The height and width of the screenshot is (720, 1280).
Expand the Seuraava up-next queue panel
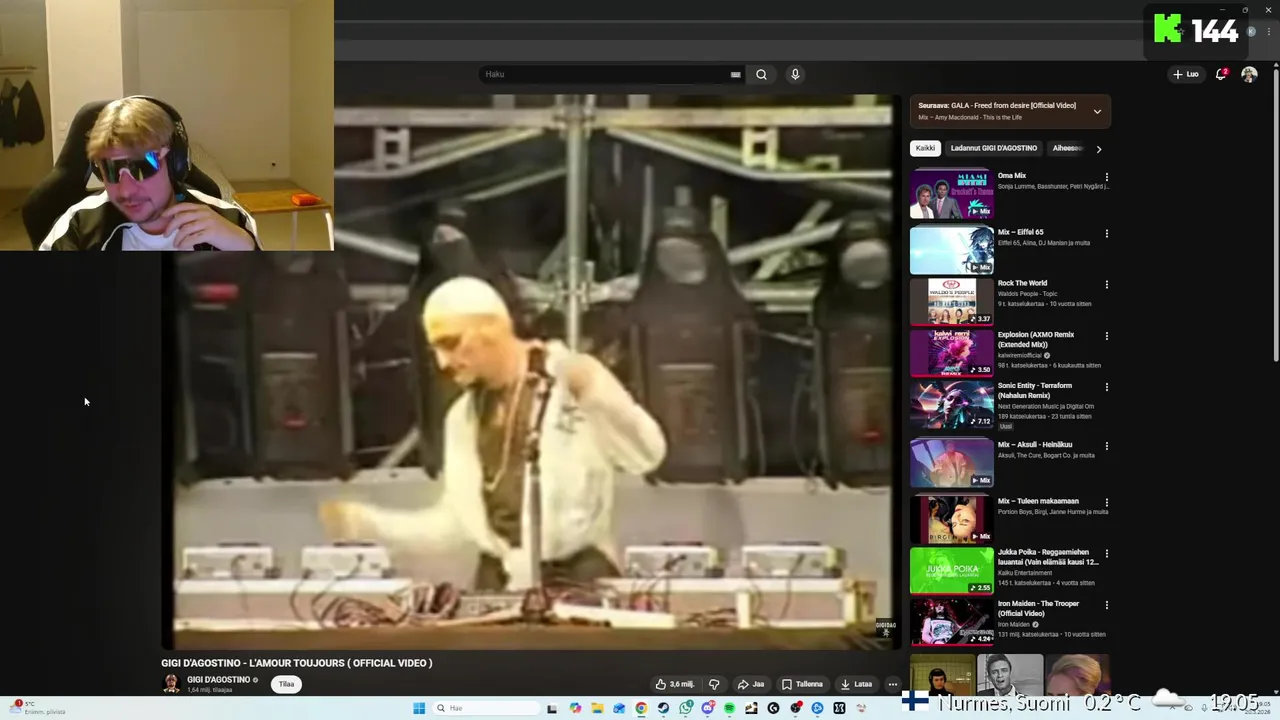1097,111
